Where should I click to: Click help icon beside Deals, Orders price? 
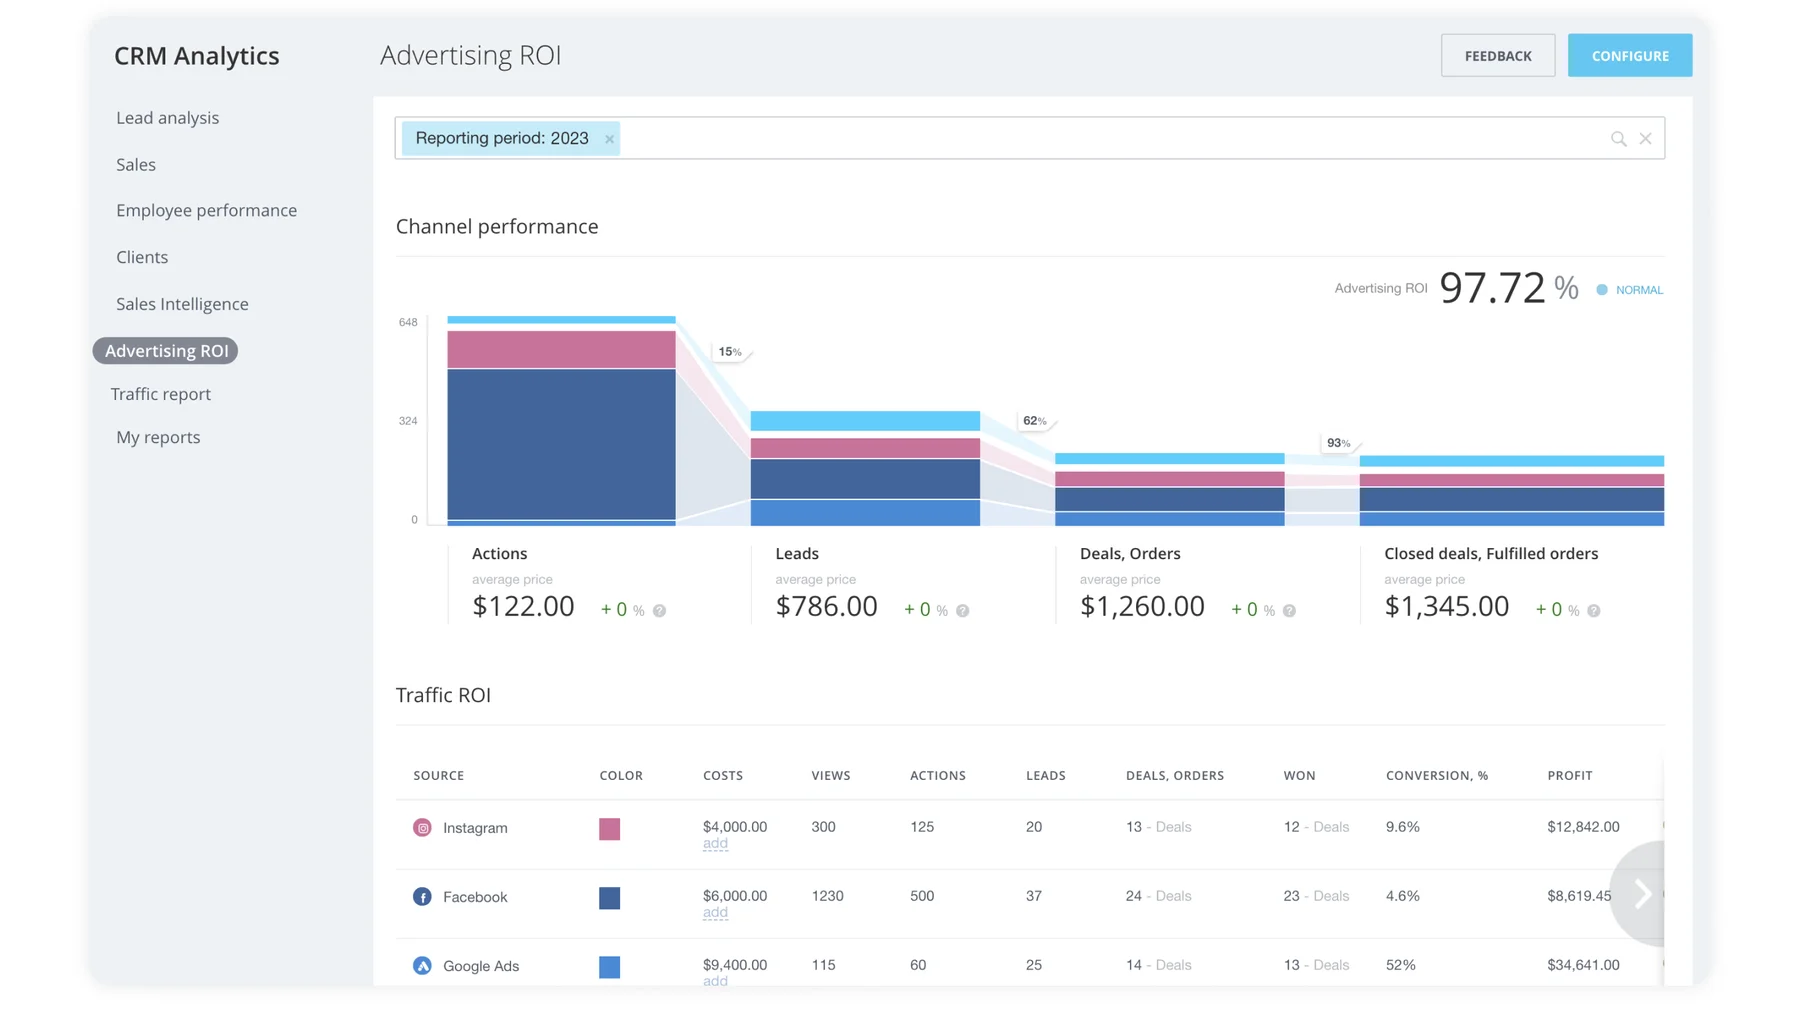coord(1289,611)
